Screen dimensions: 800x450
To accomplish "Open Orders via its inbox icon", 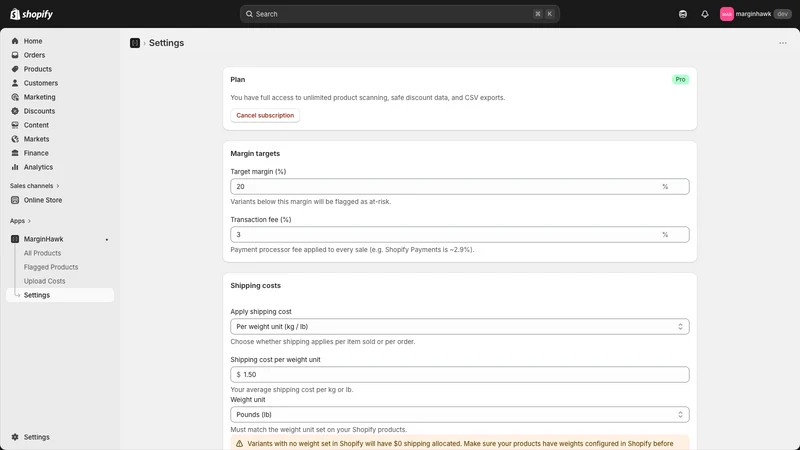I will coord(15,55).
